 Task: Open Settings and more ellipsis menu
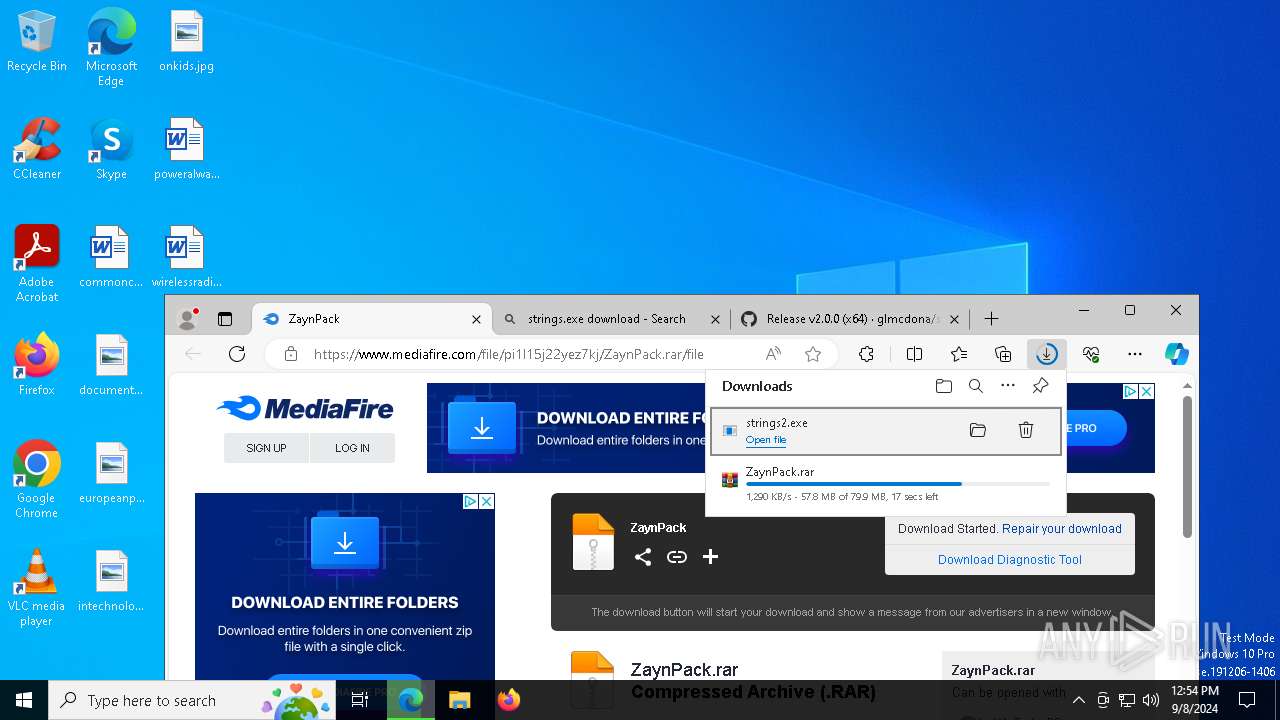tap(1135, 354)
